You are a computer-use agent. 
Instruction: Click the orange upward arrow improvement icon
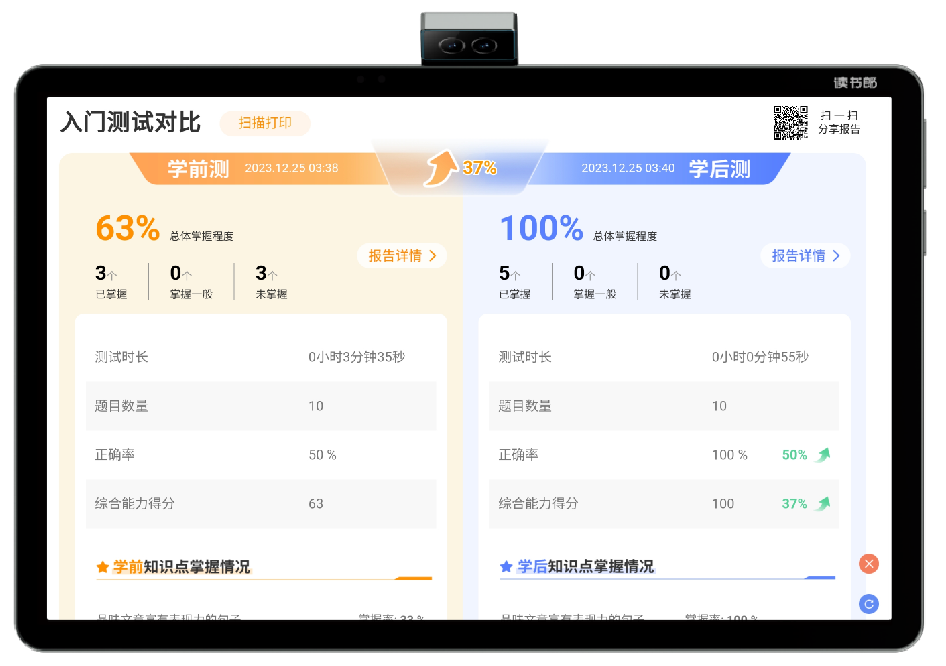click(x=439, y=168)
